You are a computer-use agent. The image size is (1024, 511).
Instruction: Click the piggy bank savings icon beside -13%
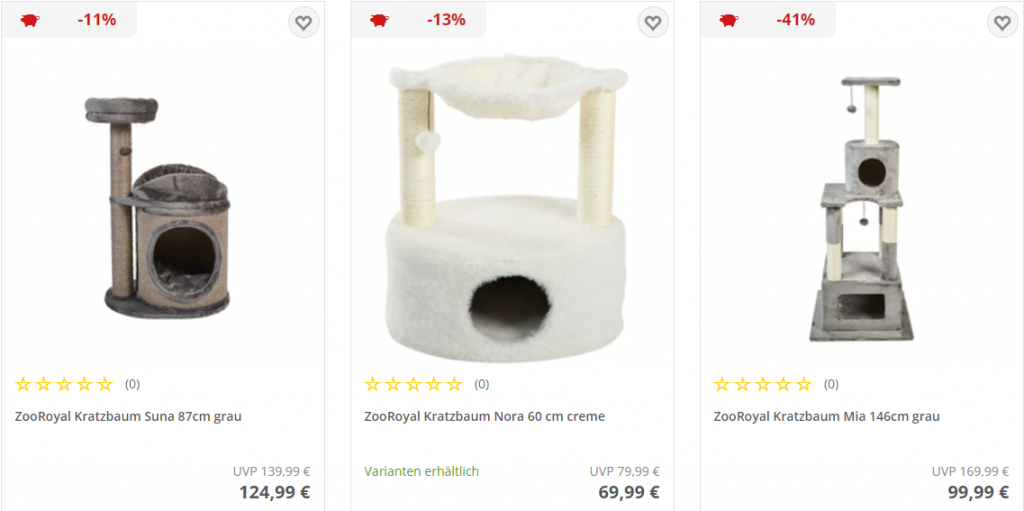[x=379, y=20]
